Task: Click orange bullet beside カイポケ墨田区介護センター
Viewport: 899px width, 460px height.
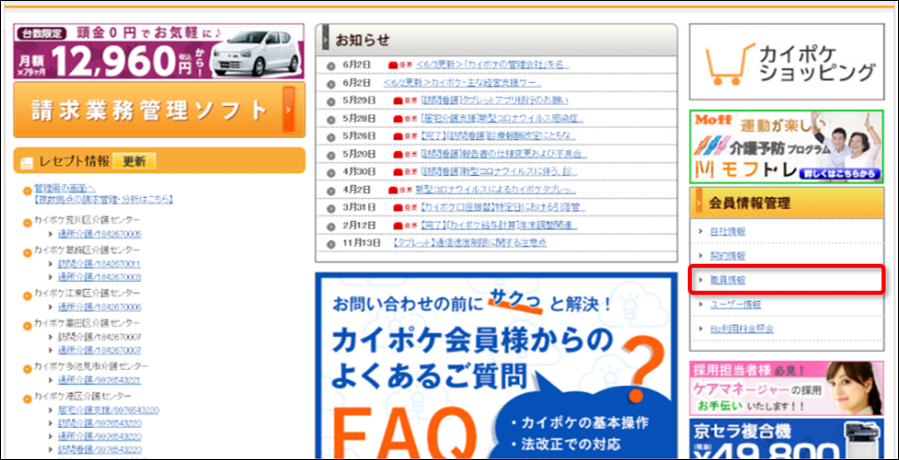Action: point(27,325)
